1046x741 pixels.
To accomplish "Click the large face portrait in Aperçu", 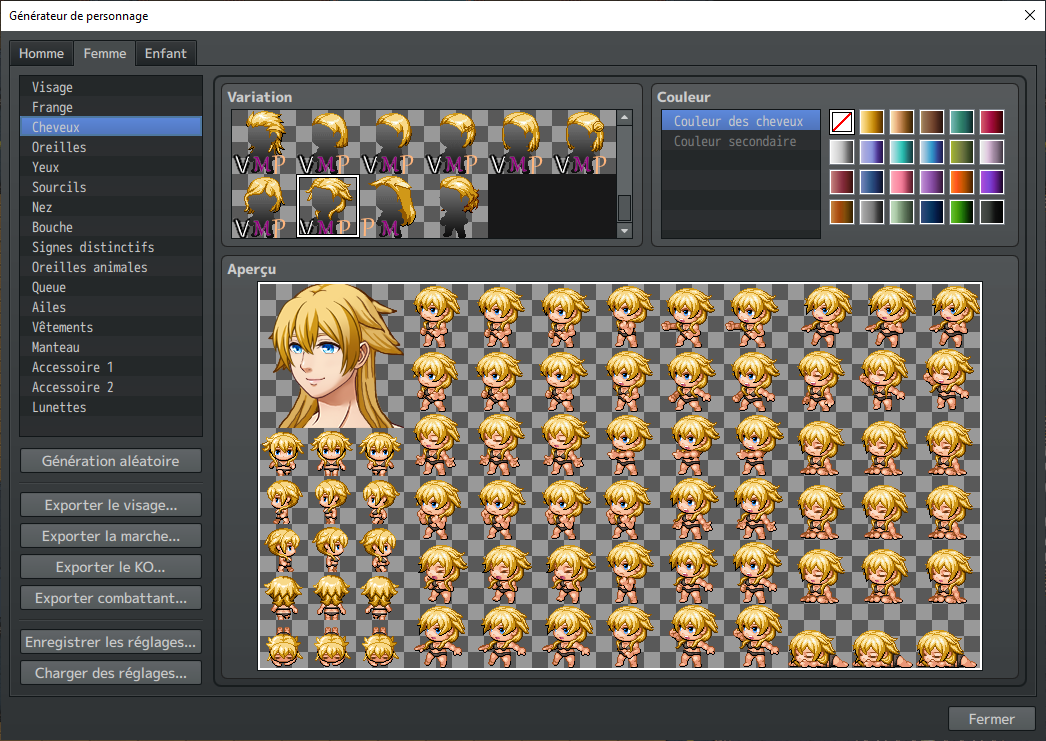I will [332, 355].
